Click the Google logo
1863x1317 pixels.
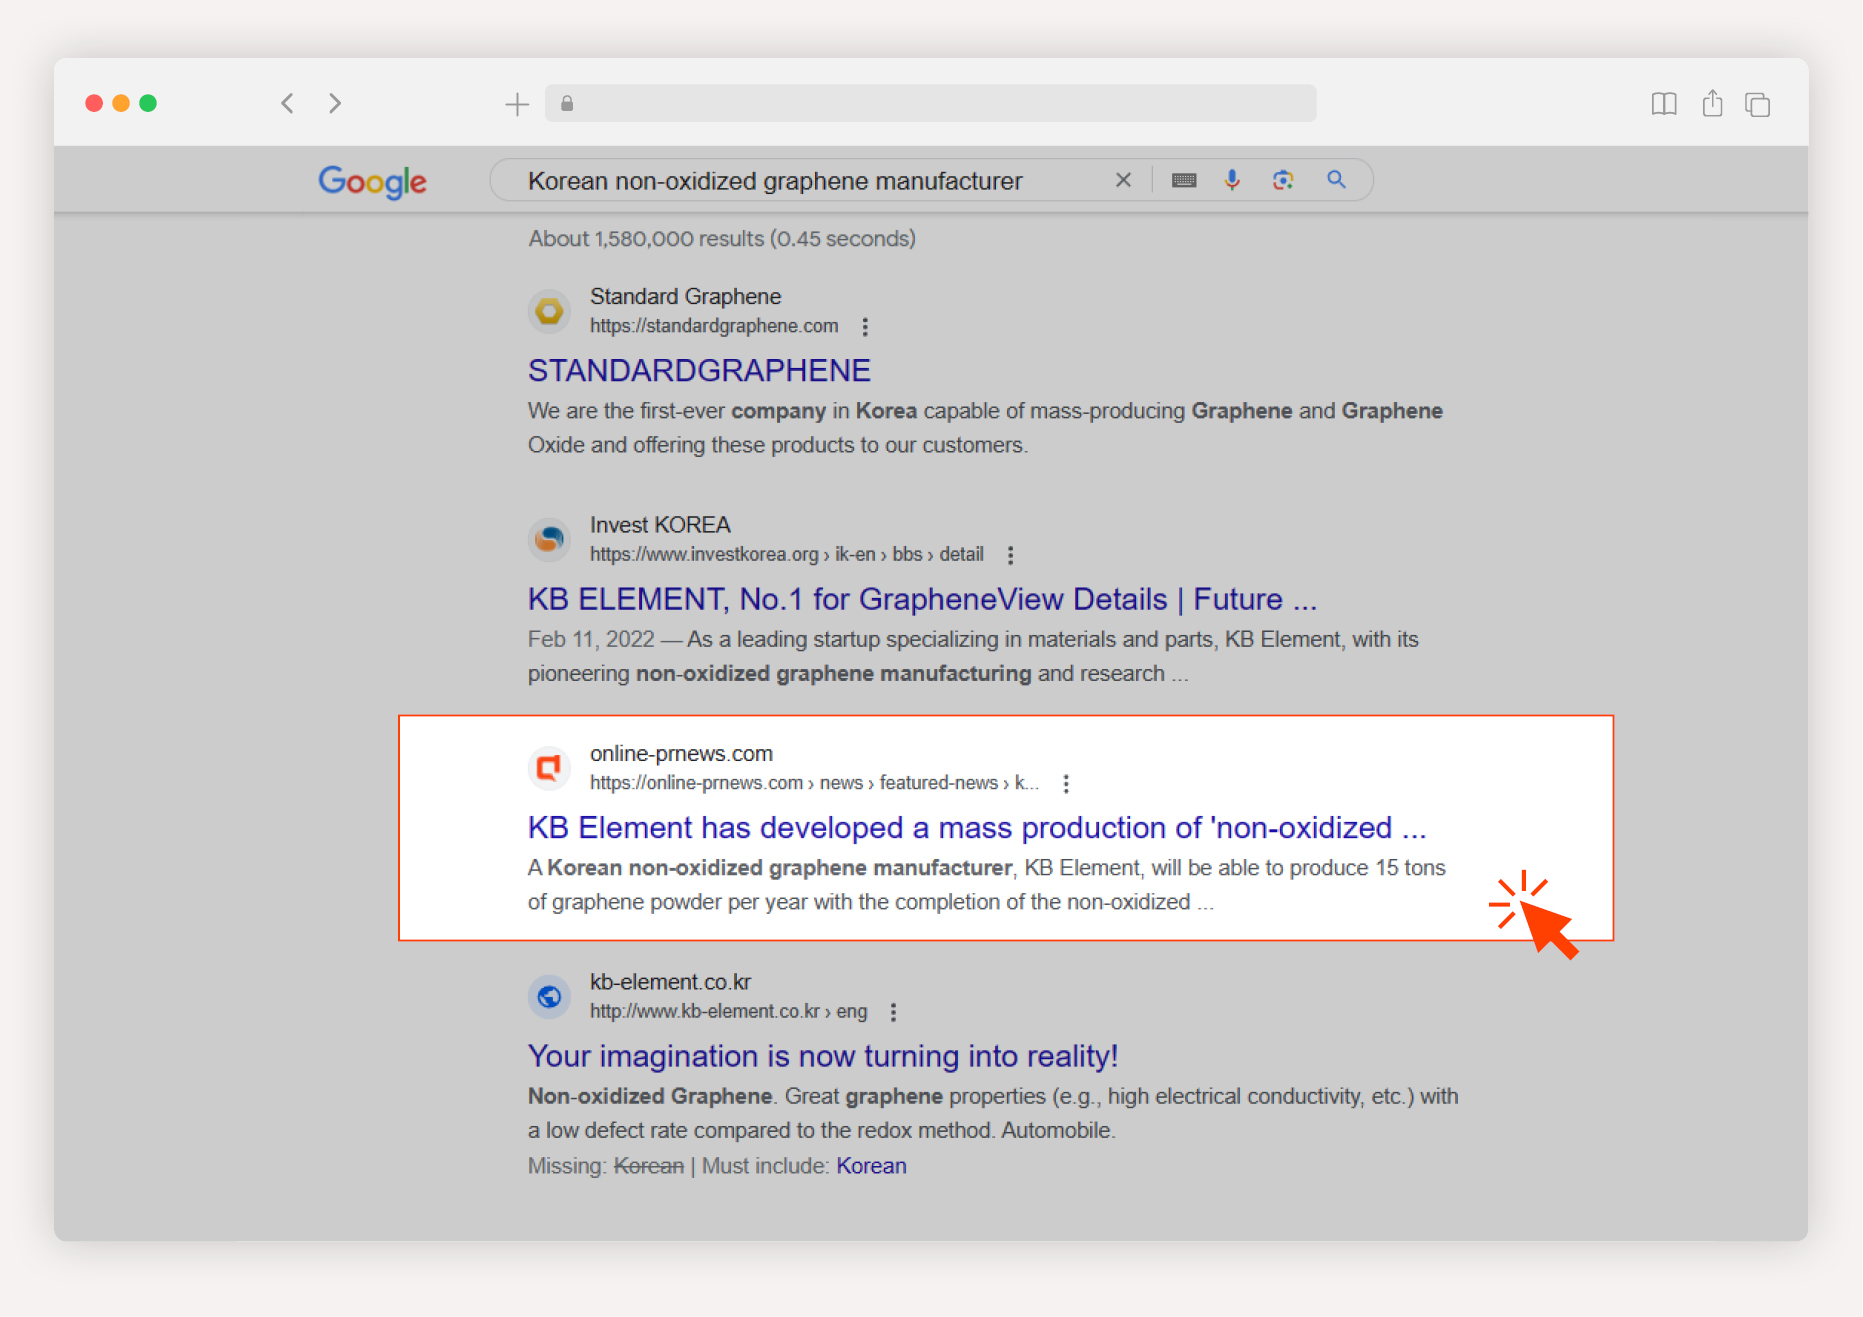coord(372,182)
